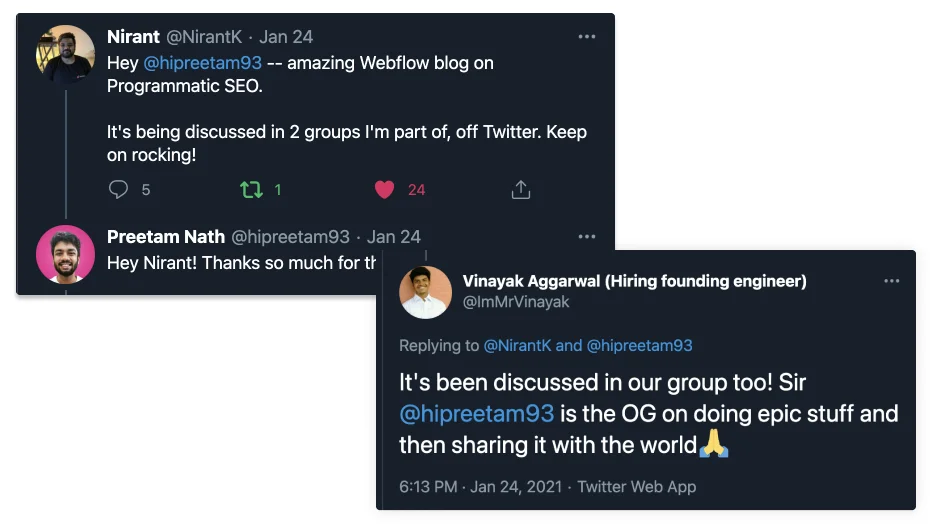
Task: Click the Twitter Web App source link
Action: pyautogui.click(x=637, y=487)
